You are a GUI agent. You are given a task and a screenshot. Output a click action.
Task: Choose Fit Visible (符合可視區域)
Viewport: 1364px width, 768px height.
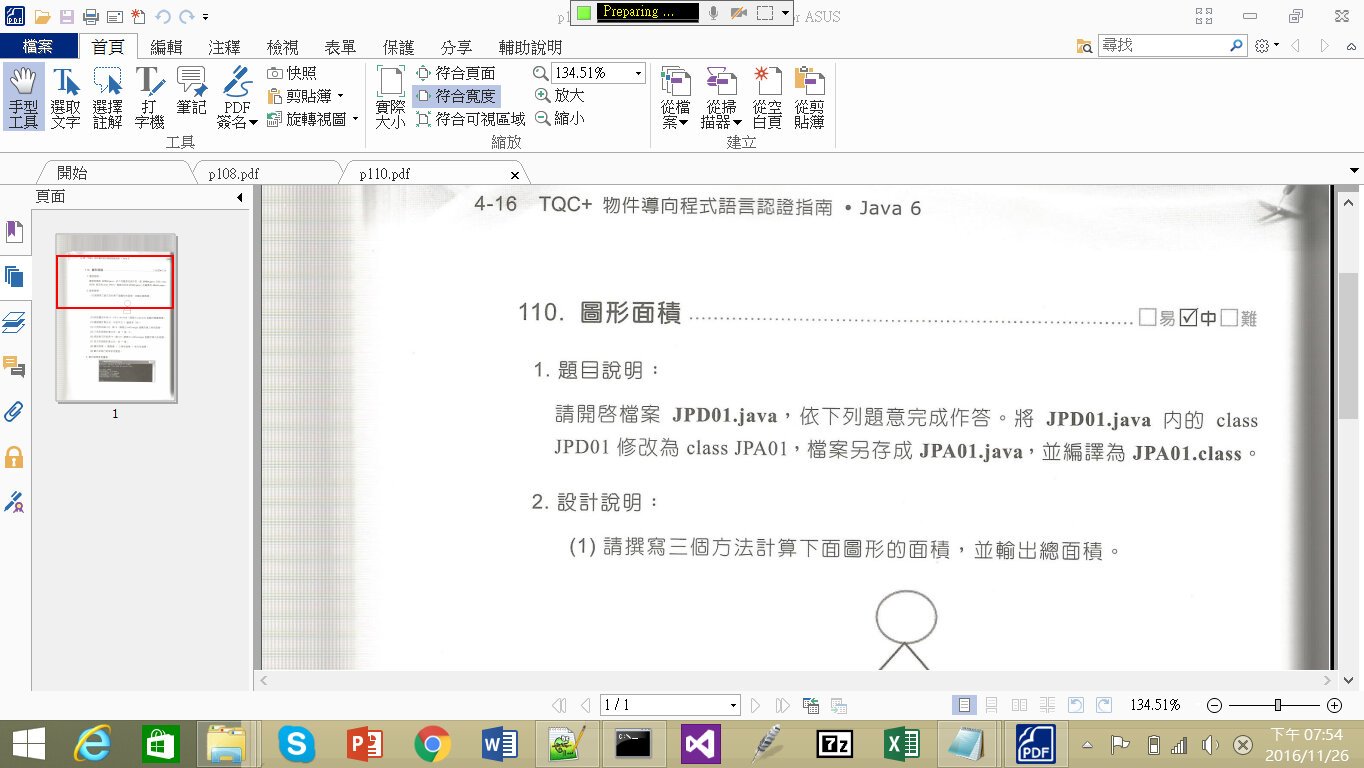pos(470,118)
